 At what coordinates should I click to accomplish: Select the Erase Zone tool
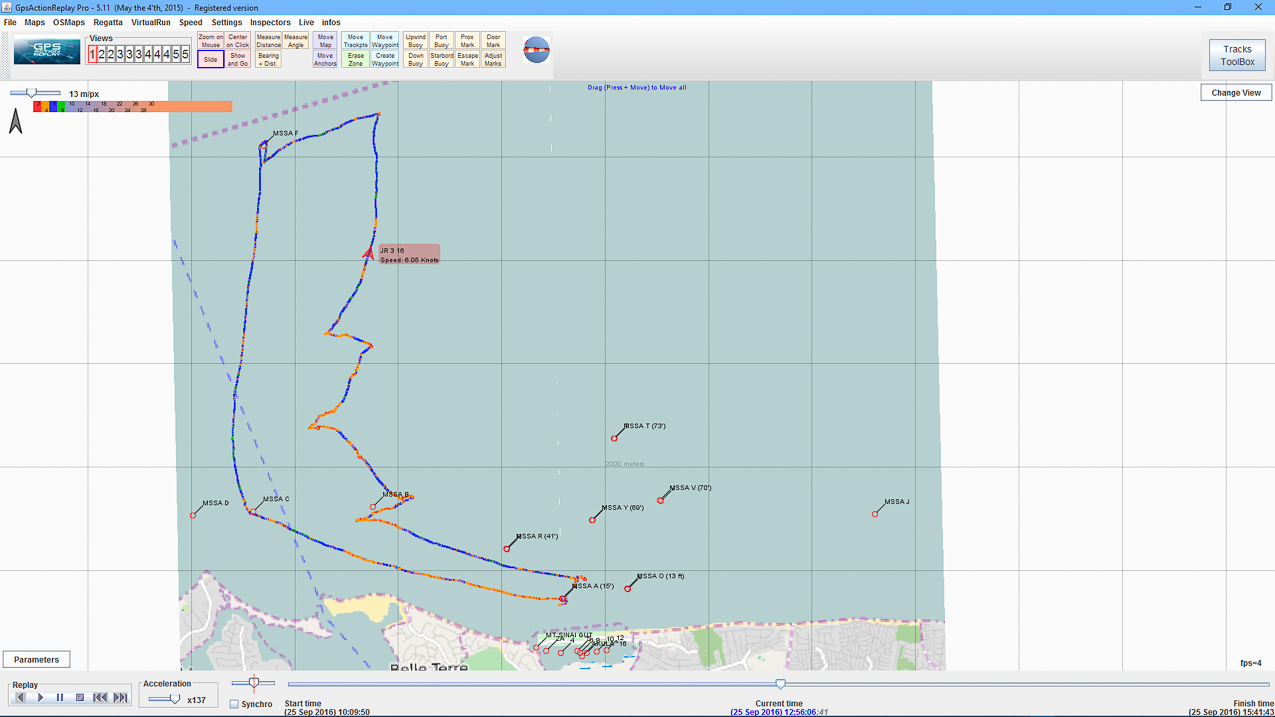tap(355, 60)
